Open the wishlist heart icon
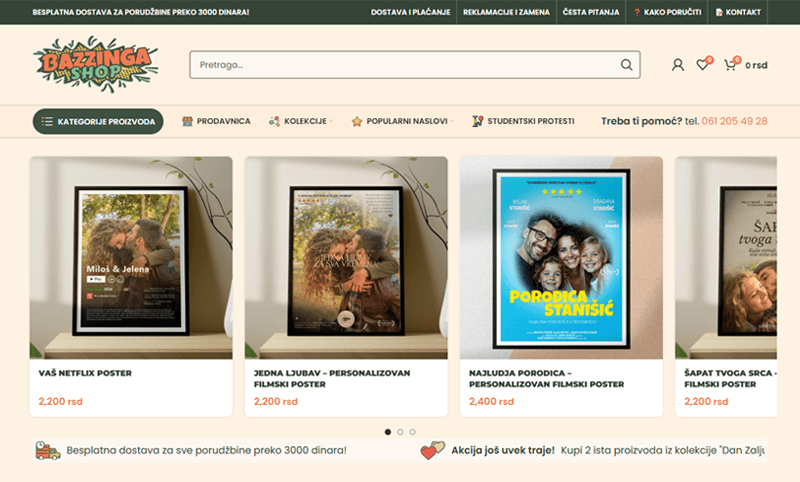This screenshot has height=482, width=800. 703,65
